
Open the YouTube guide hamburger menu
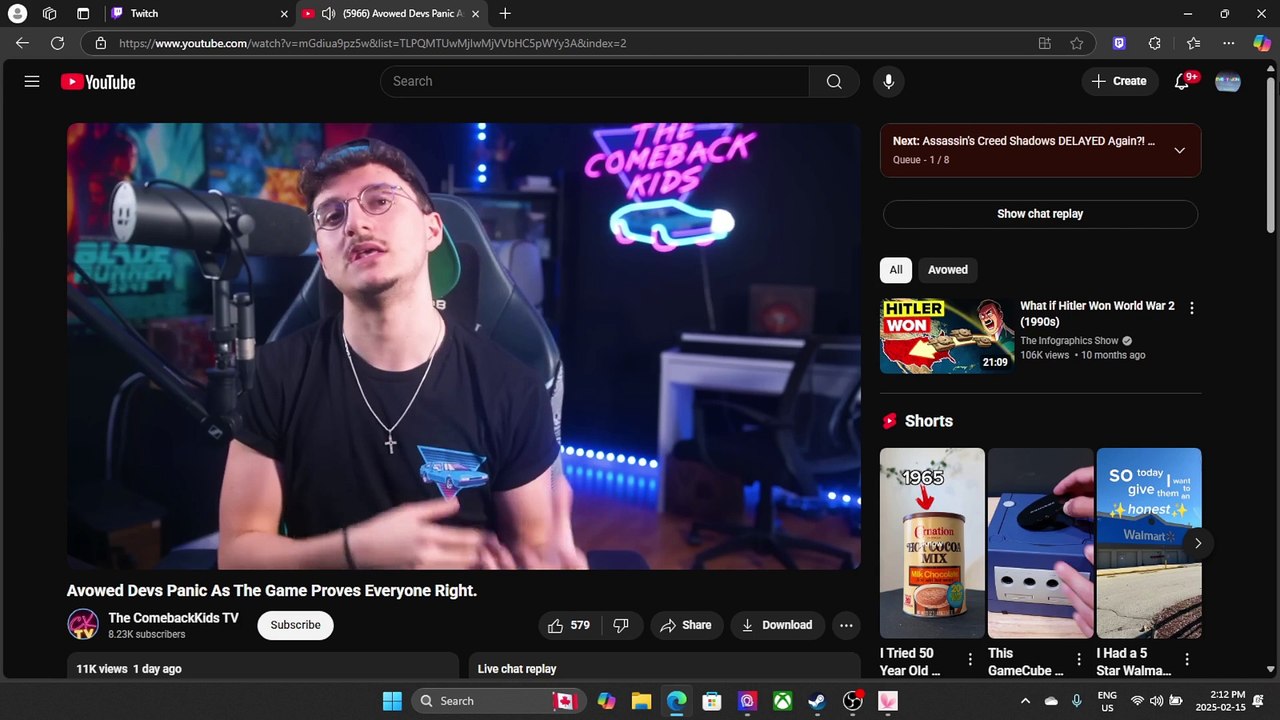click(32, 82)
